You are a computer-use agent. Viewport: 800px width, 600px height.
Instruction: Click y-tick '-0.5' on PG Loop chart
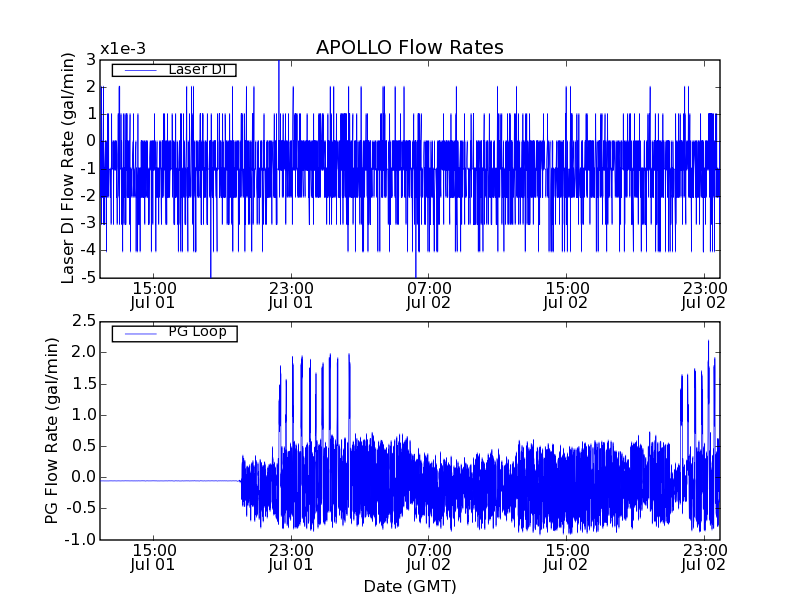pyautogui.click(x=81, y=508)
